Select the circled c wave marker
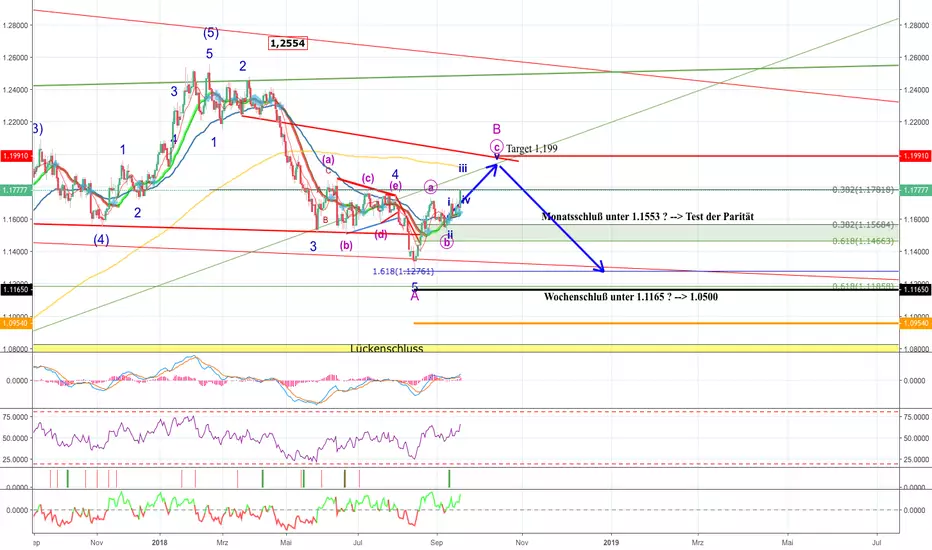Screen dimensions: 932x550 coord(497,146)
